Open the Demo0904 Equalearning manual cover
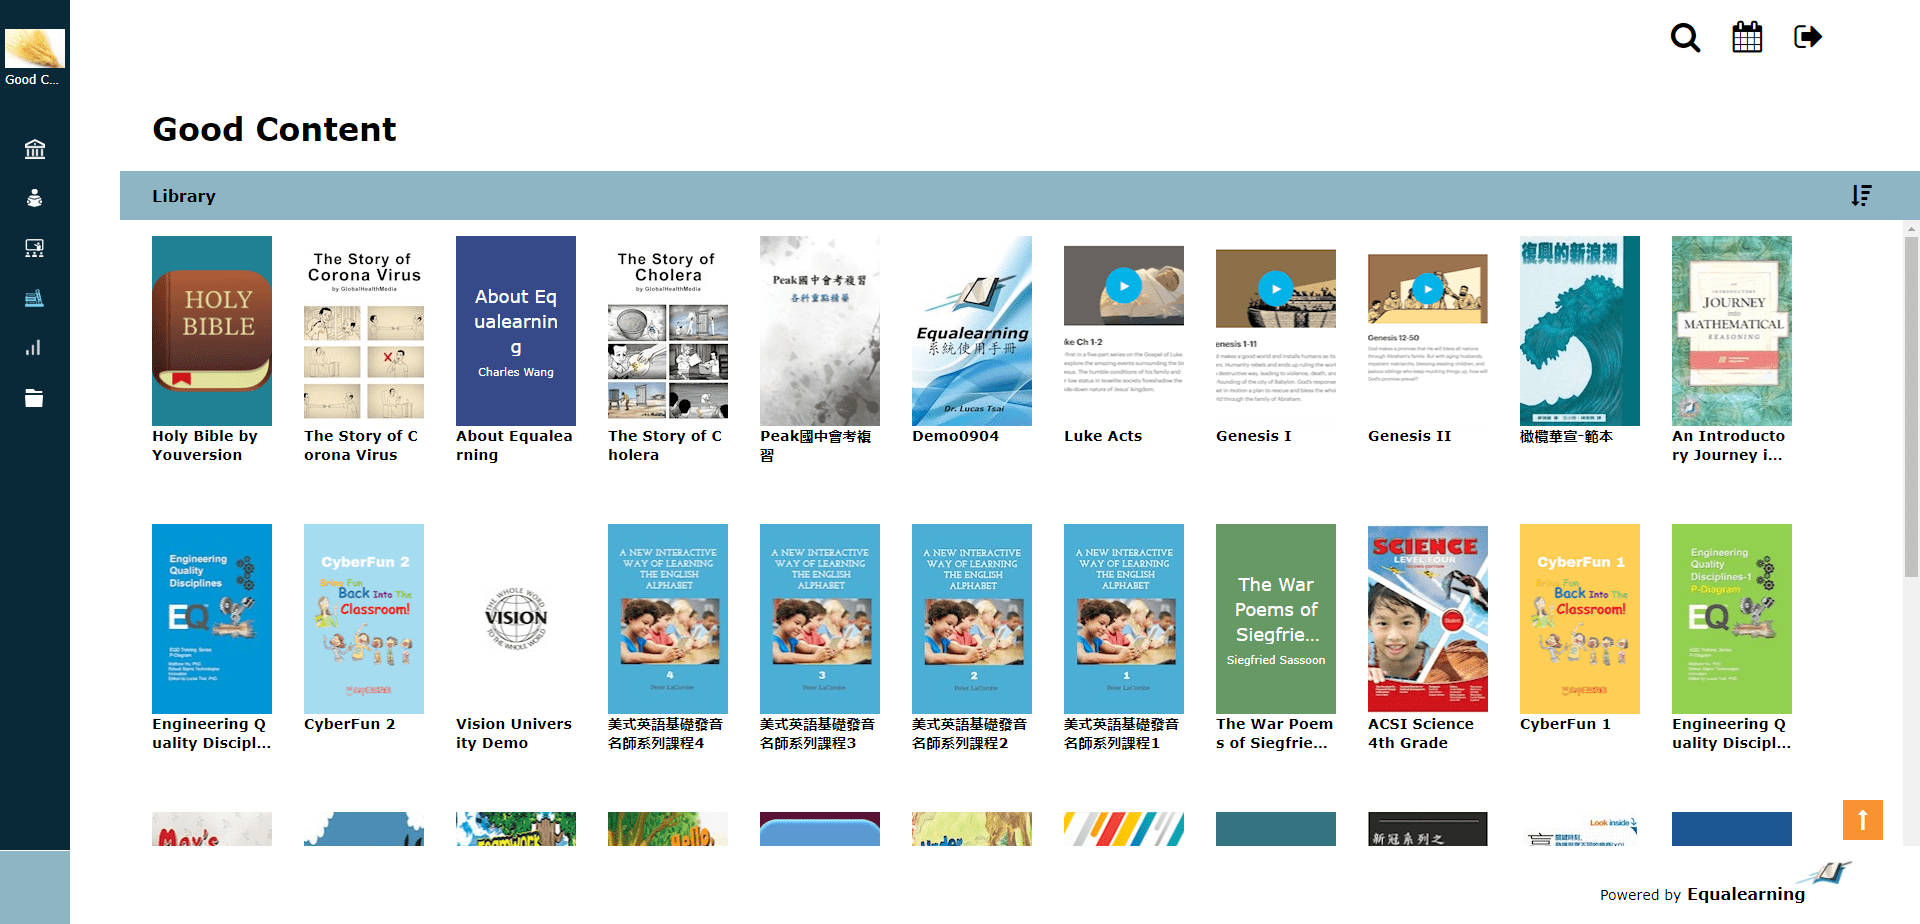The image size is (1920, 924). (x=972, y=331)
